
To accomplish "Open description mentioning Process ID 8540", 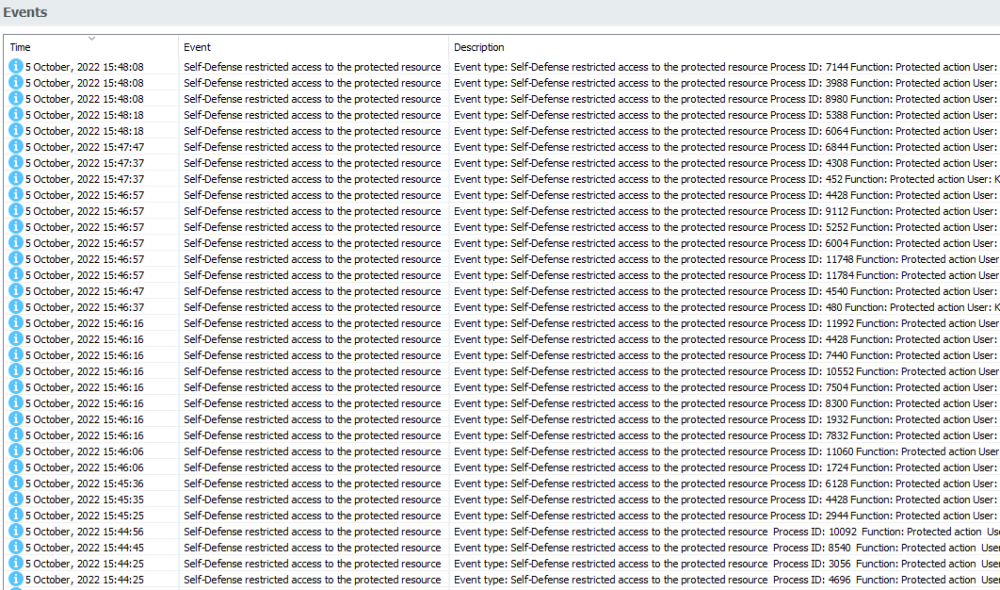I will (726, 547).
